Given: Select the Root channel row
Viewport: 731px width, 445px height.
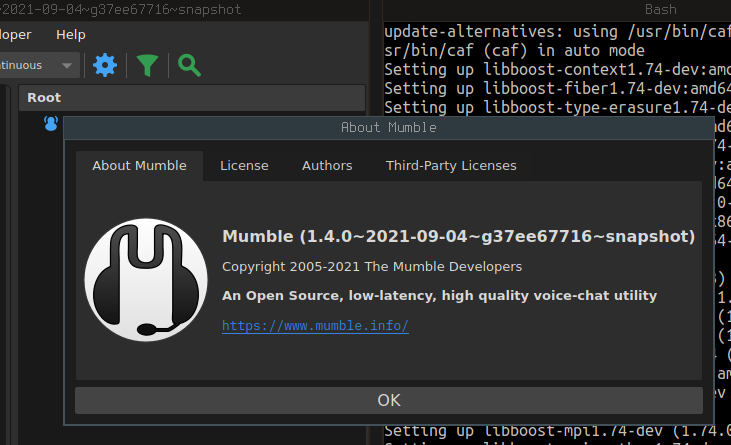Looking at the screenshot, I should (x=192, y=97).
